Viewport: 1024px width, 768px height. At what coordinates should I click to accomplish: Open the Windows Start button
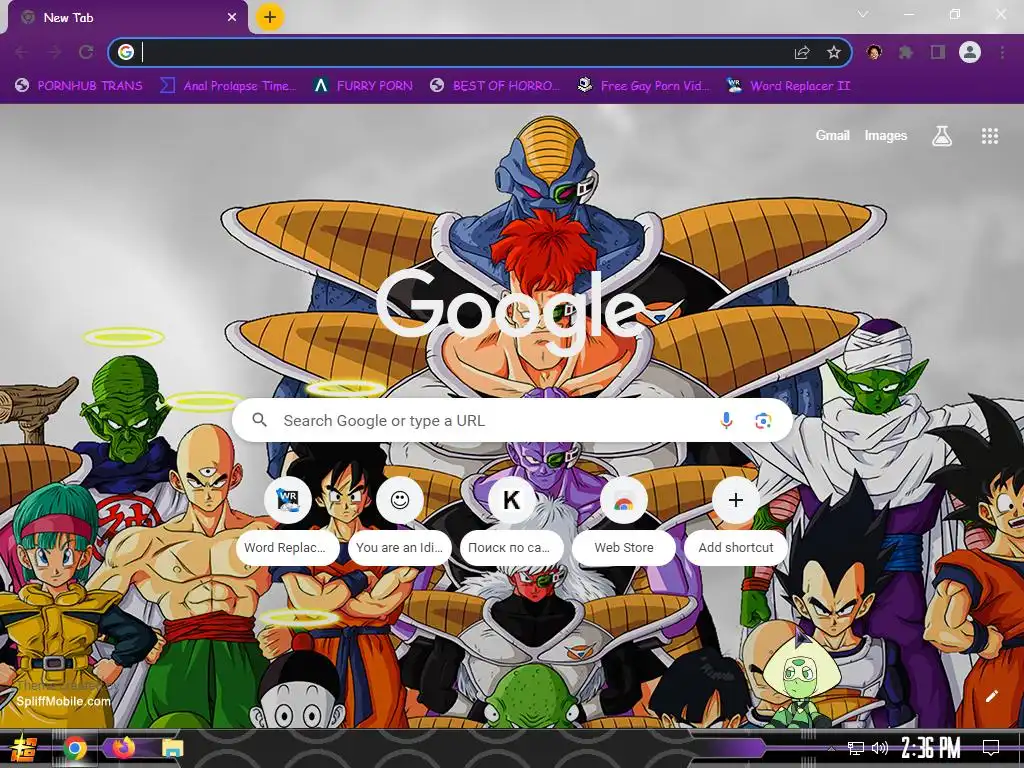pos(23,748)
